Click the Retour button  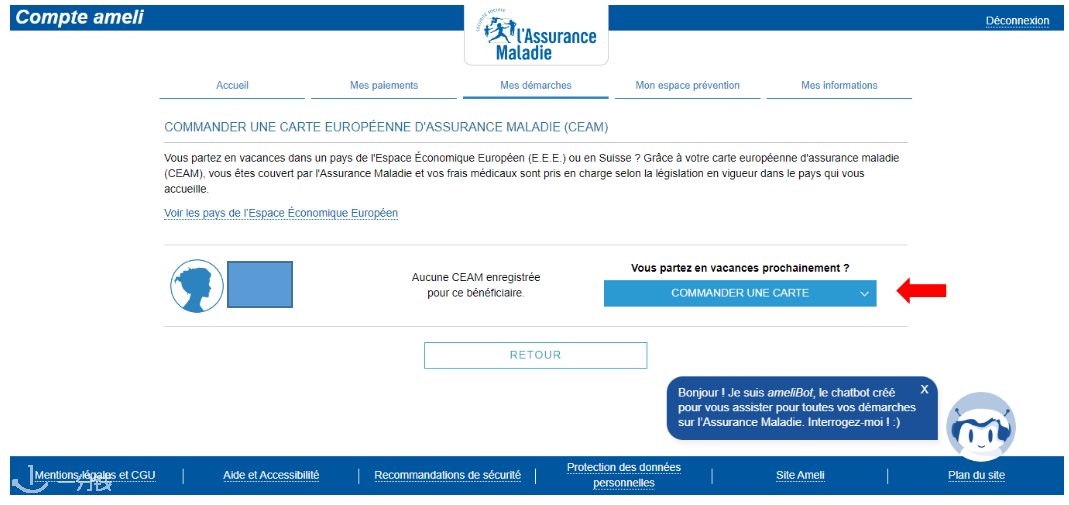535,355
